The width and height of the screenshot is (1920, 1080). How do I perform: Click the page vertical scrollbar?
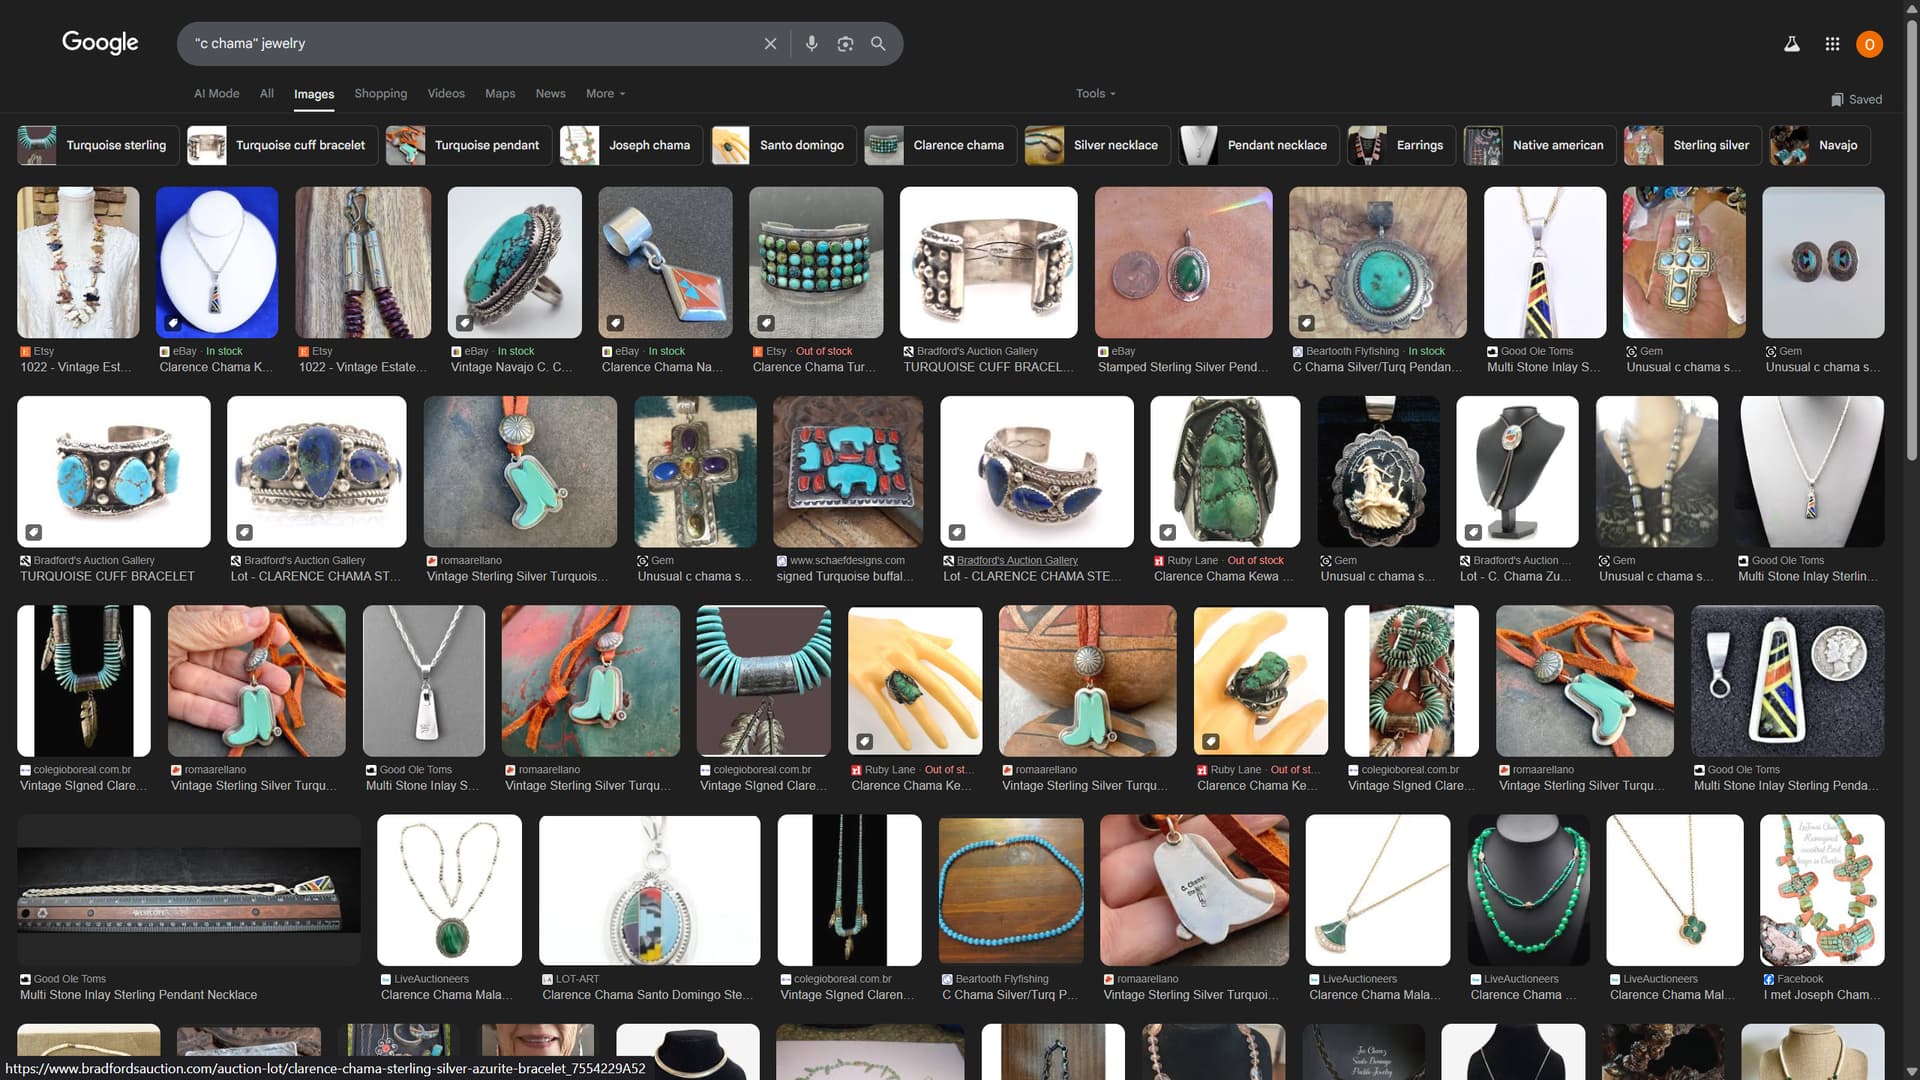(1911, 240)
